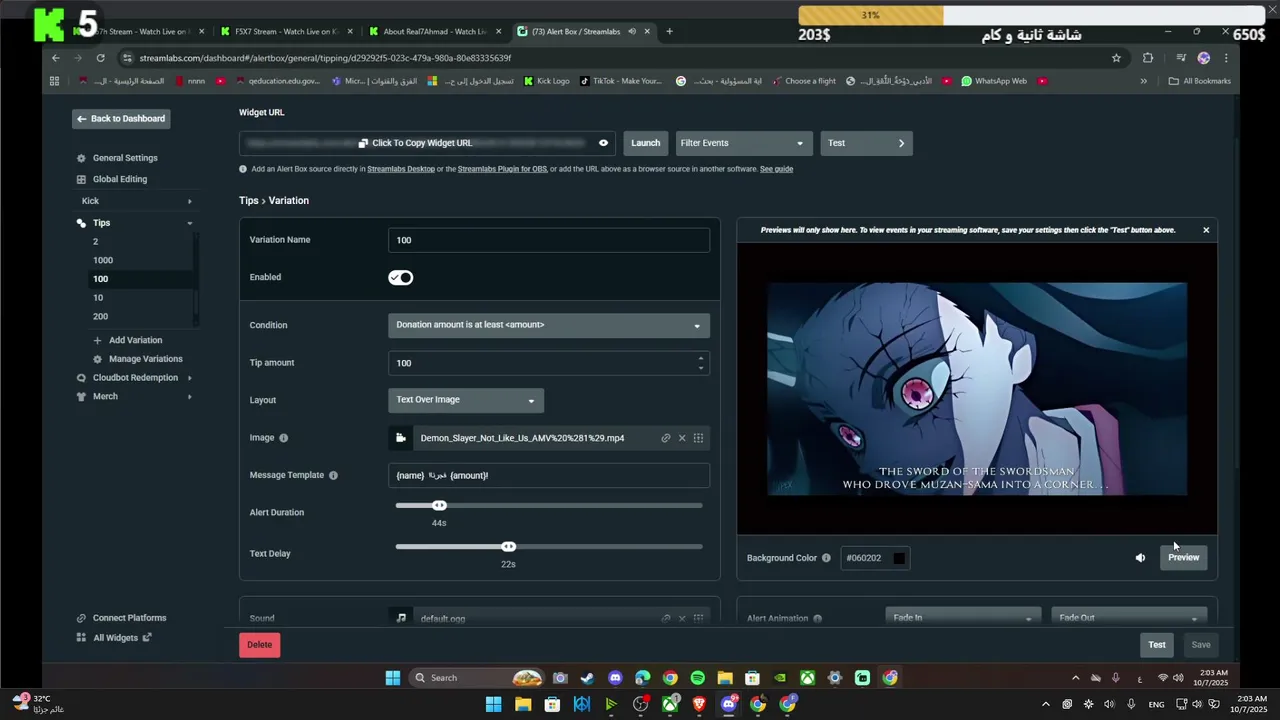Select the 200 tip variation

point(100,316)
